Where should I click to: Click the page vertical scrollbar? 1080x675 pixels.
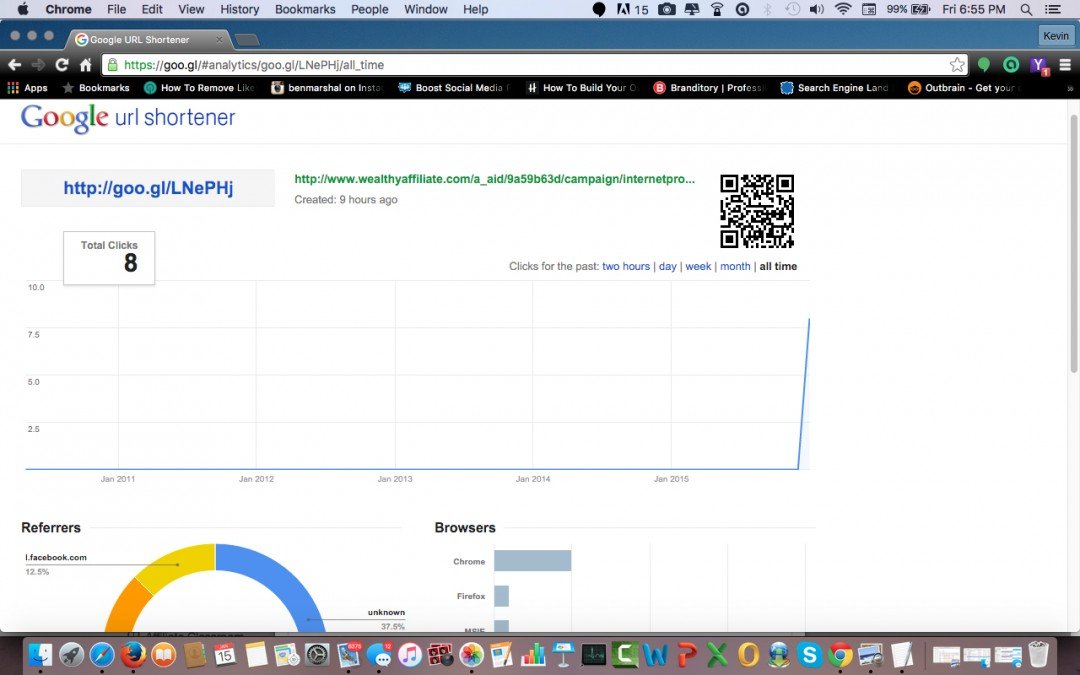(1073, 245)
